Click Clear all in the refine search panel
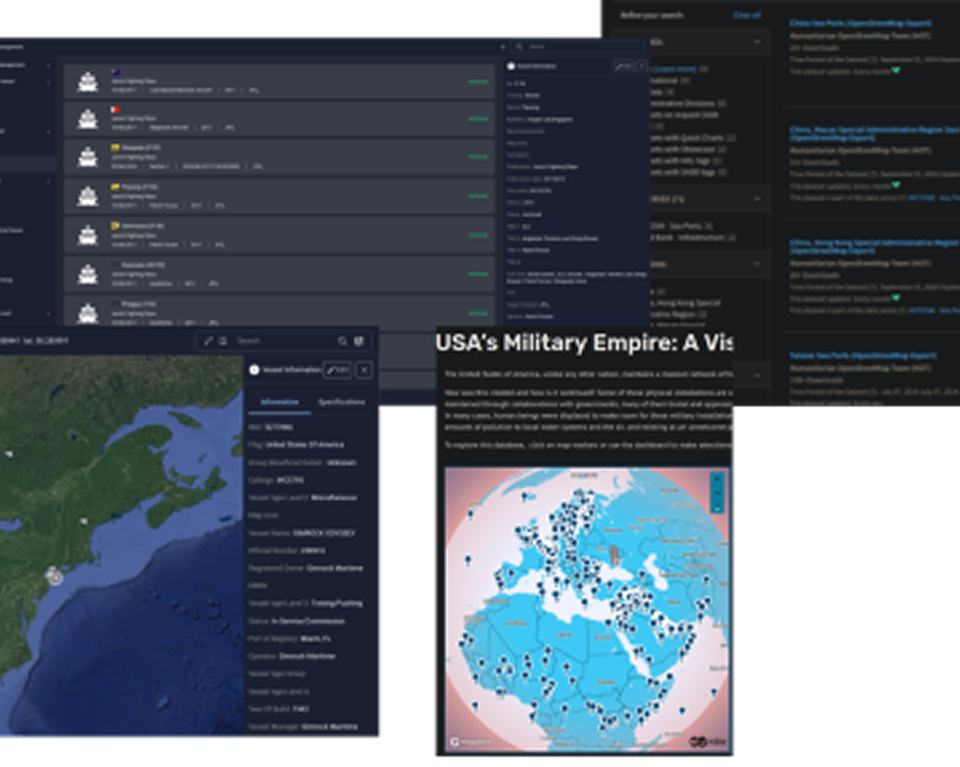Image resolution: width=960 pixels, height=767 pixels. pos(746,15)
